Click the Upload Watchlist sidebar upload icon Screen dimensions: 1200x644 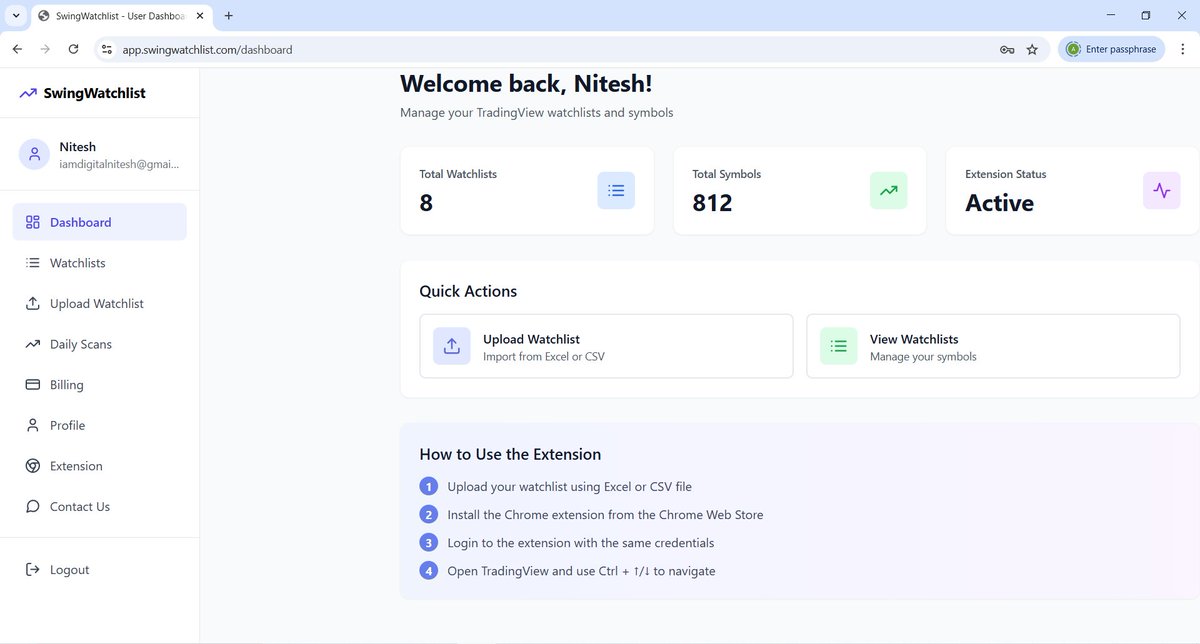(x=33, y=303)
